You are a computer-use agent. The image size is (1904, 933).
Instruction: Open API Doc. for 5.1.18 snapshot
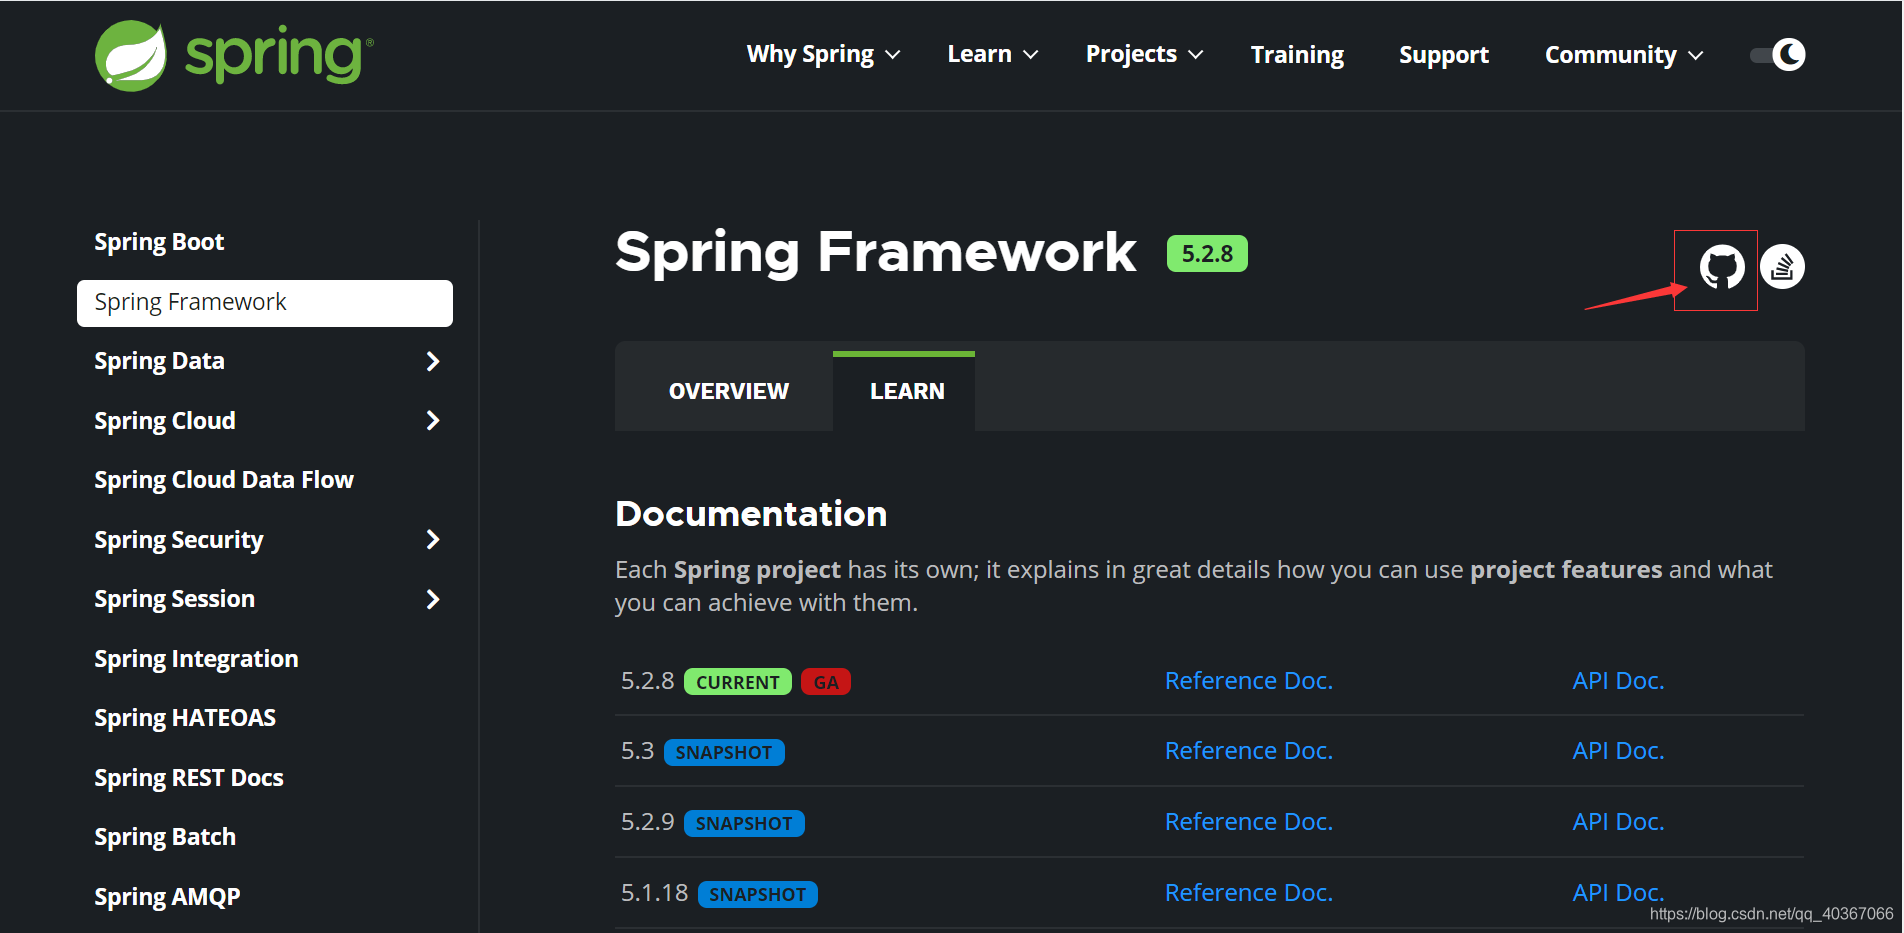(x=1618, y=893)
